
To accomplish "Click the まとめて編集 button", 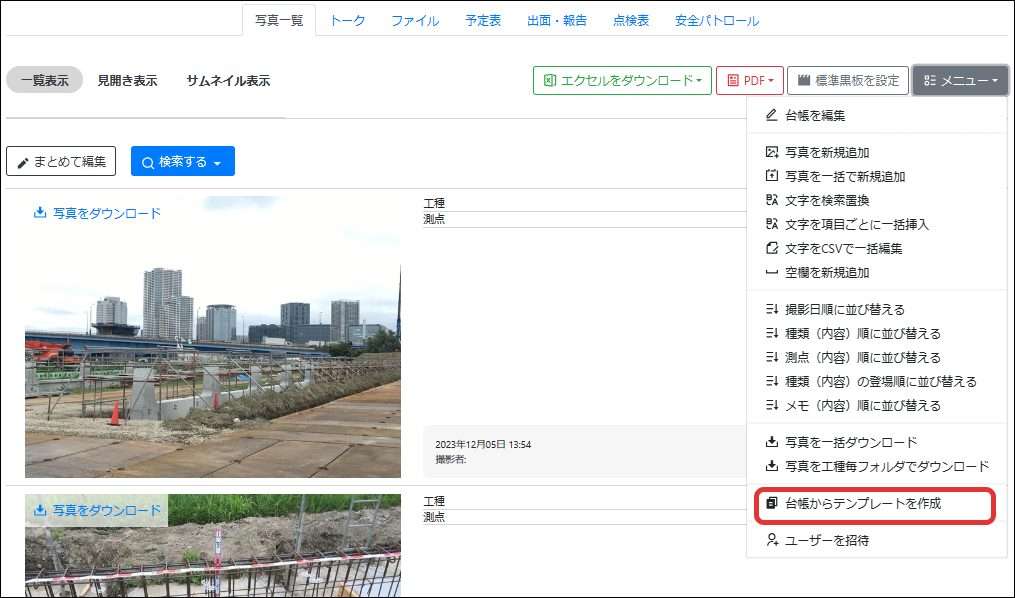I will [x=61, y=161].
